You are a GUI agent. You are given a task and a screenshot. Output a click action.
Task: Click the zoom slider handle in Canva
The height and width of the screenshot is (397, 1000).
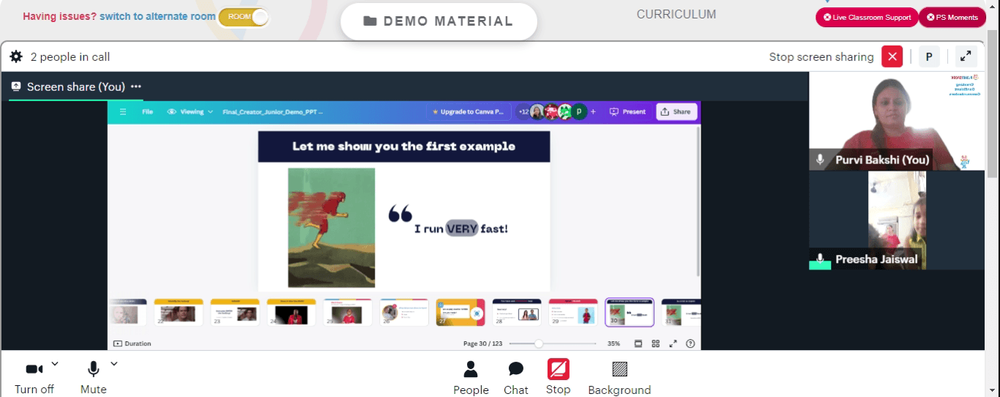[539, 343]
